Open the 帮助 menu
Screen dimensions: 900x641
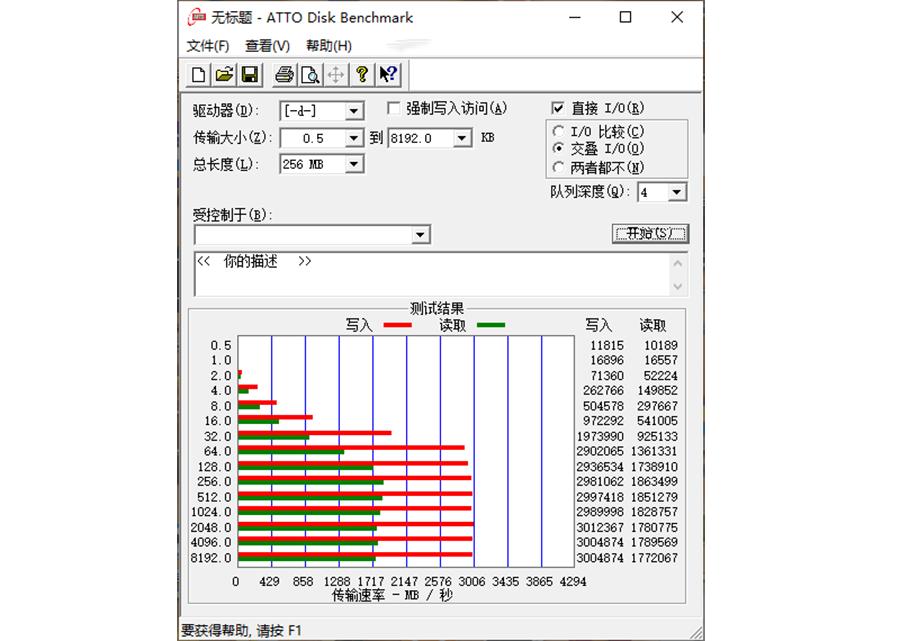pyautogui.click(x=330, y=45)
